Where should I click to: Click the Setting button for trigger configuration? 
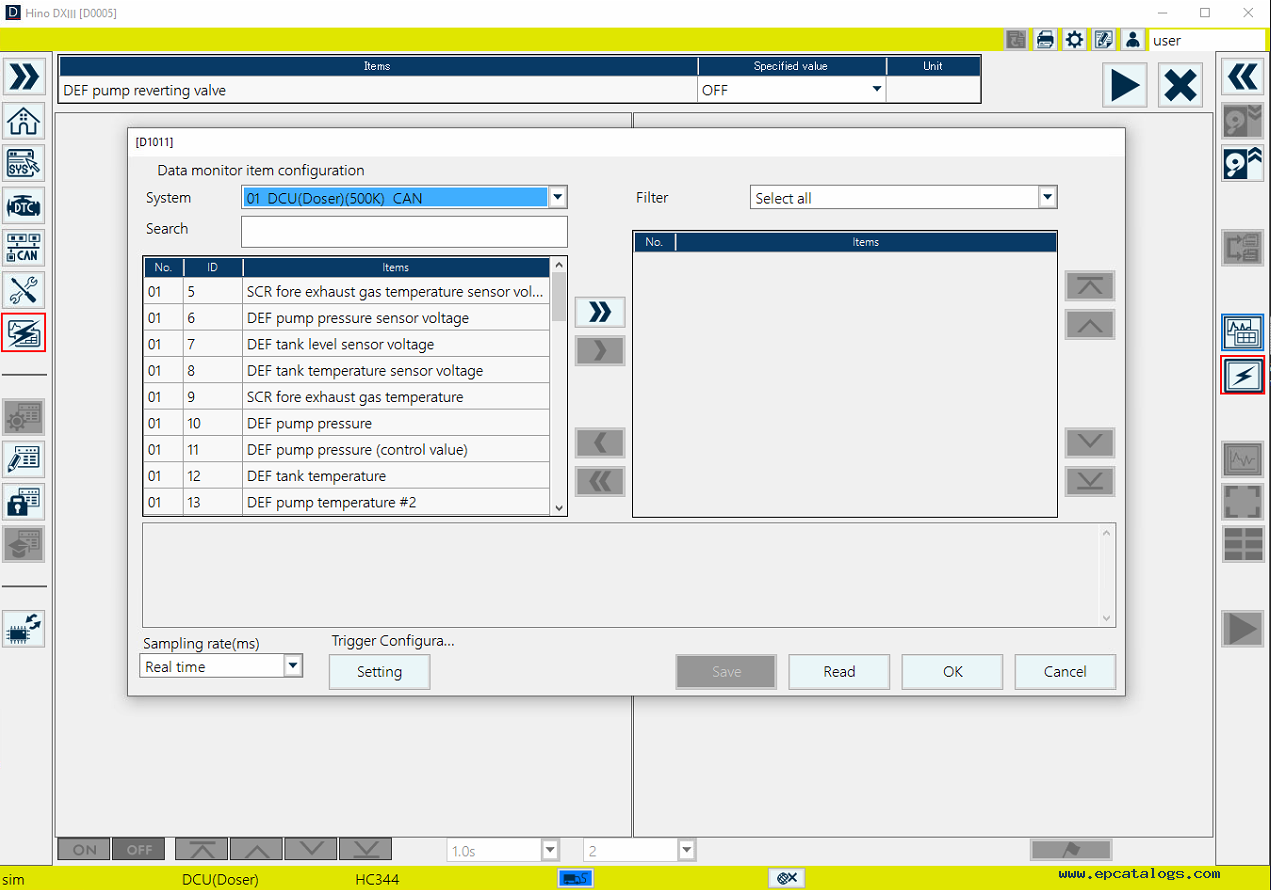[x=379, y=672]
